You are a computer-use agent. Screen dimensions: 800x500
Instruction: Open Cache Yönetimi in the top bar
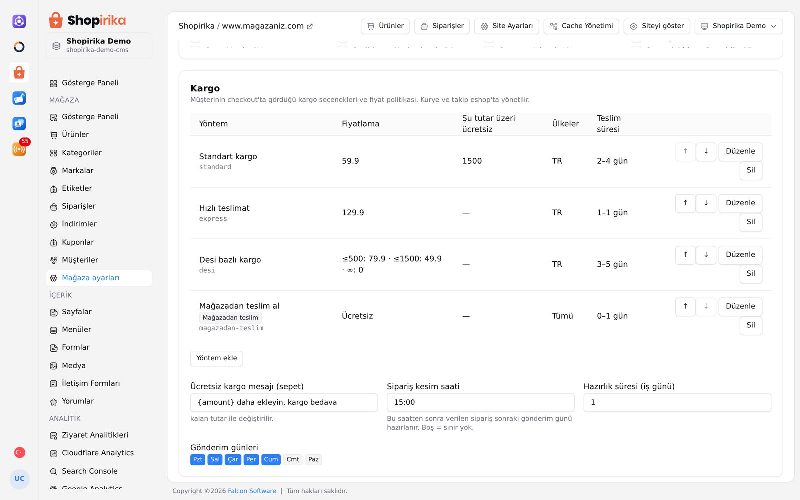[x=581, y=26]
